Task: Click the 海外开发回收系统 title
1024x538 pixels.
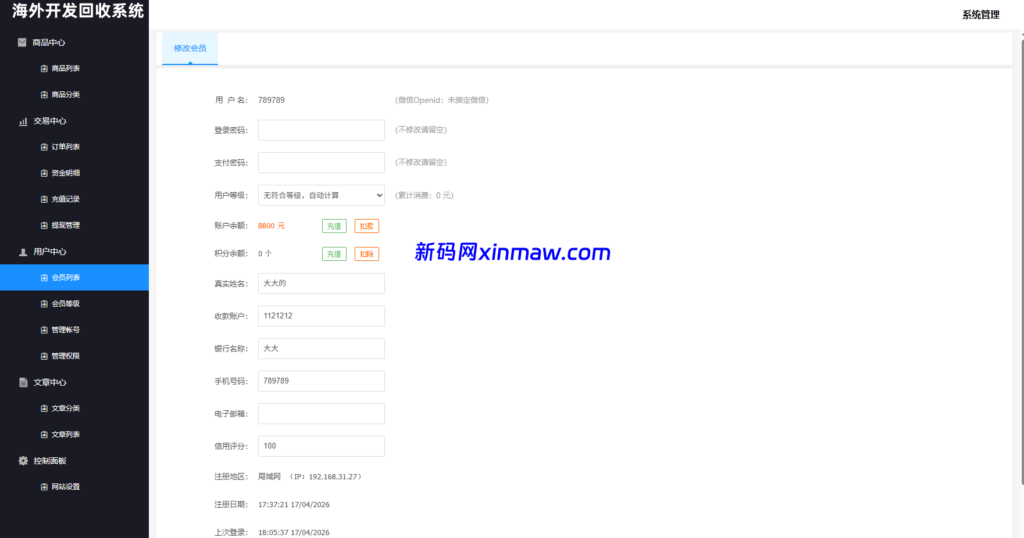Action: (x=78, y=11)
